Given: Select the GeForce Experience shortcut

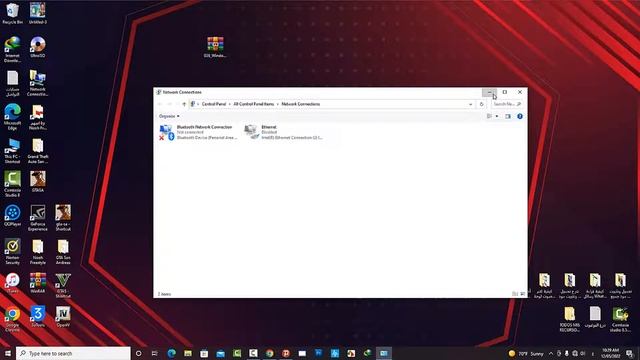Looking at the screenshot, I should [38, 218].
